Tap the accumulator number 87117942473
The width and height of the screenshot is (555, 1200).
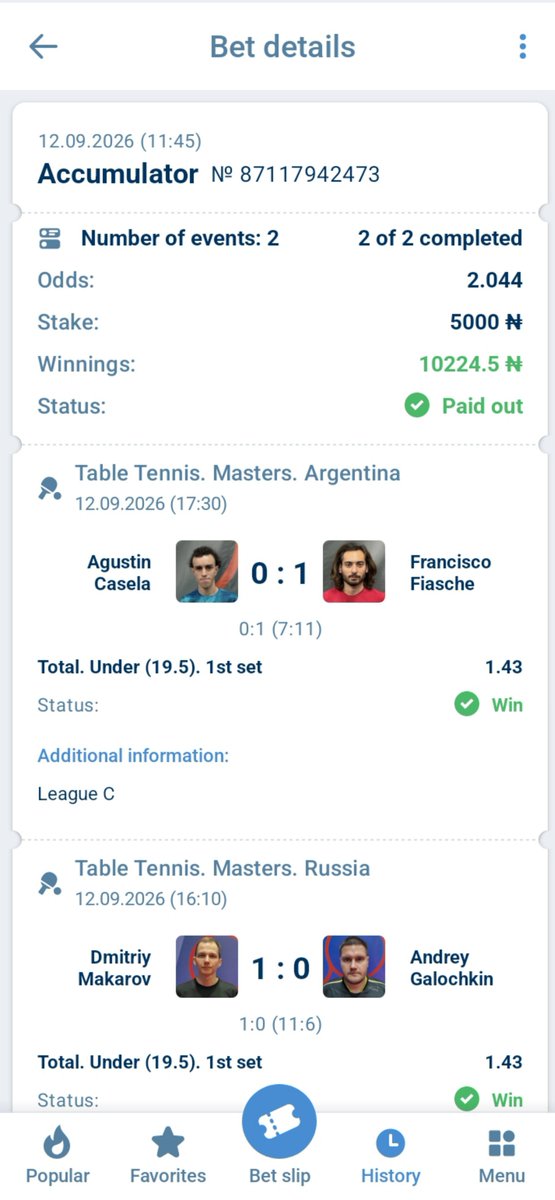click(x=295, y=174)
